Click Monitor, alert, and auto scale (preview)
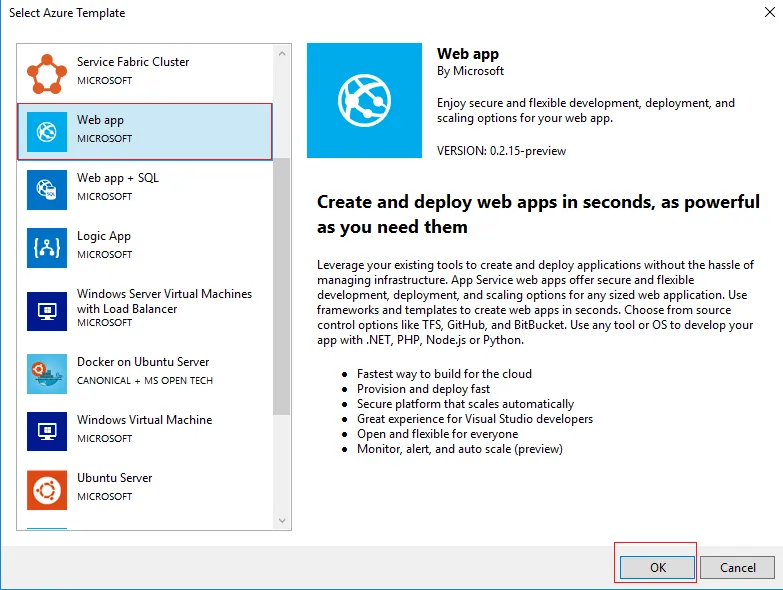783x590 pixels. 460,449
